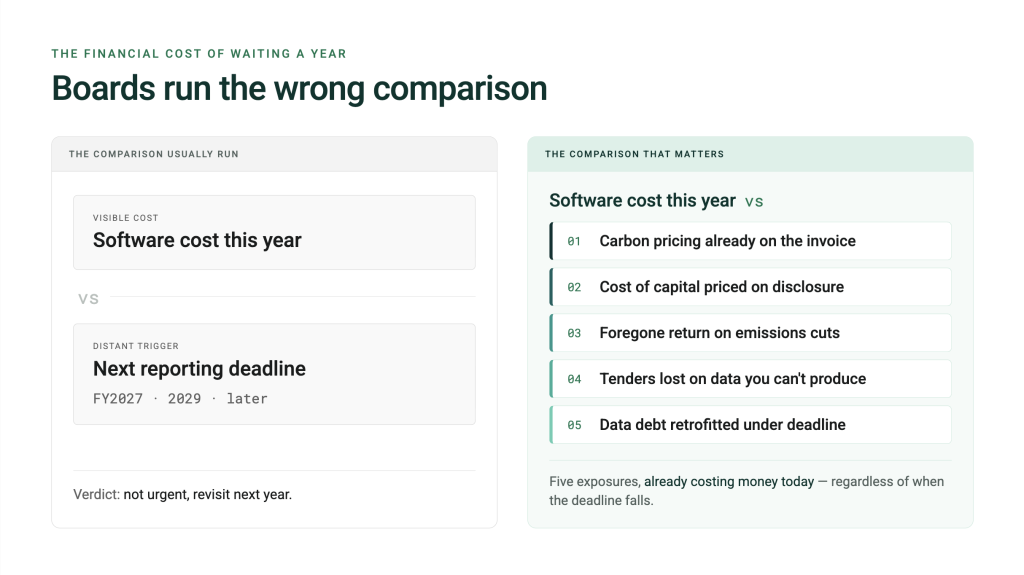Select 'Foregone return on emissions cuts' row
The image size is (1024, 575).
coord(750,333)
